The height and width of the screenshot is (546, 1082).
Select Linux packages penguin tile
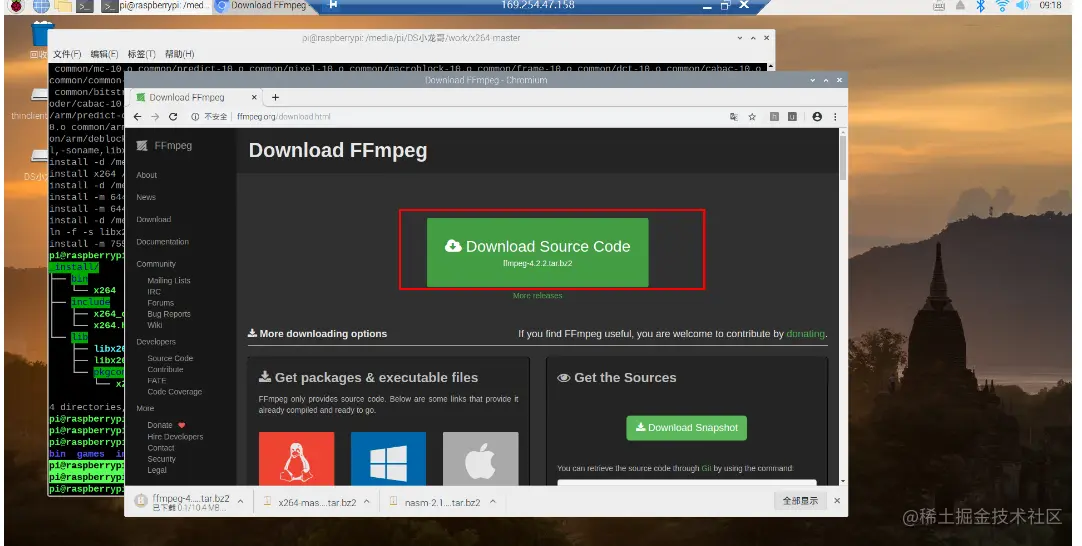coord(296,458)
